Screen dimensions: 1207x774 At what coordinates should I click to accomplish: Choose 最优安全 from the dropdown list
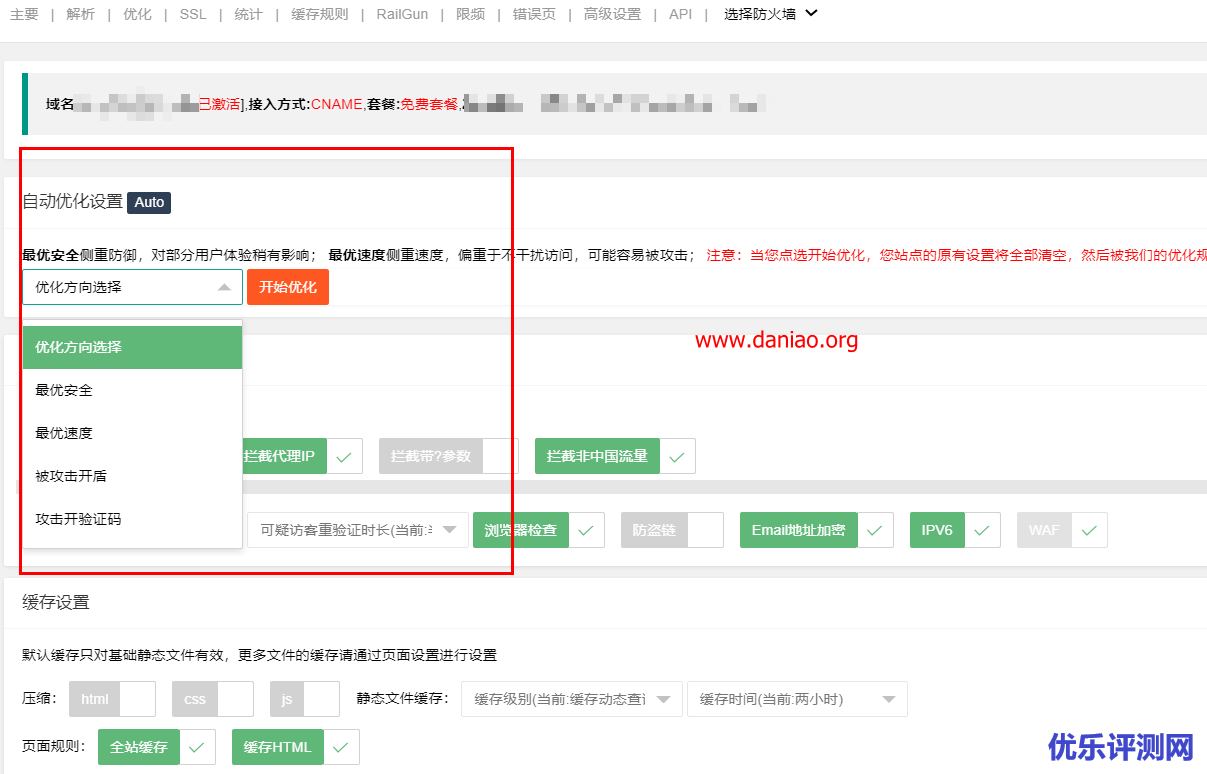point(132,390)
